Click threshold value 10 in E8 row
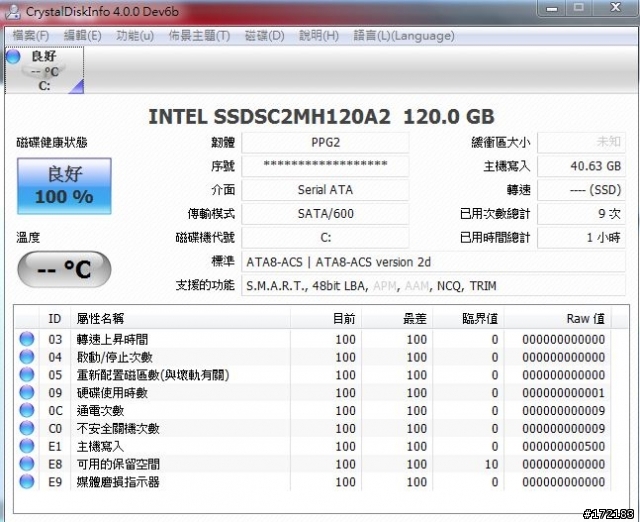 point(491,464)
